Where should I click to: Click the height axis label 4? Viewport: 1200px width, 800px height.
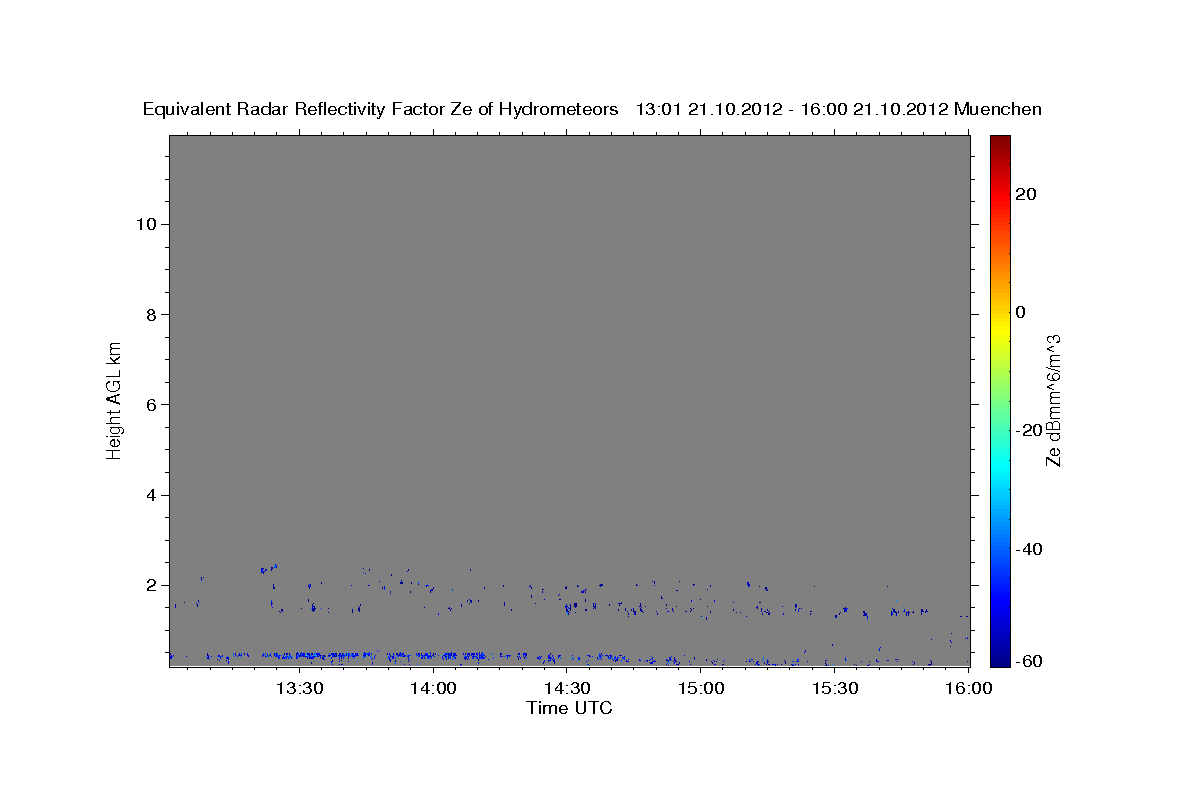pos(150,495)
